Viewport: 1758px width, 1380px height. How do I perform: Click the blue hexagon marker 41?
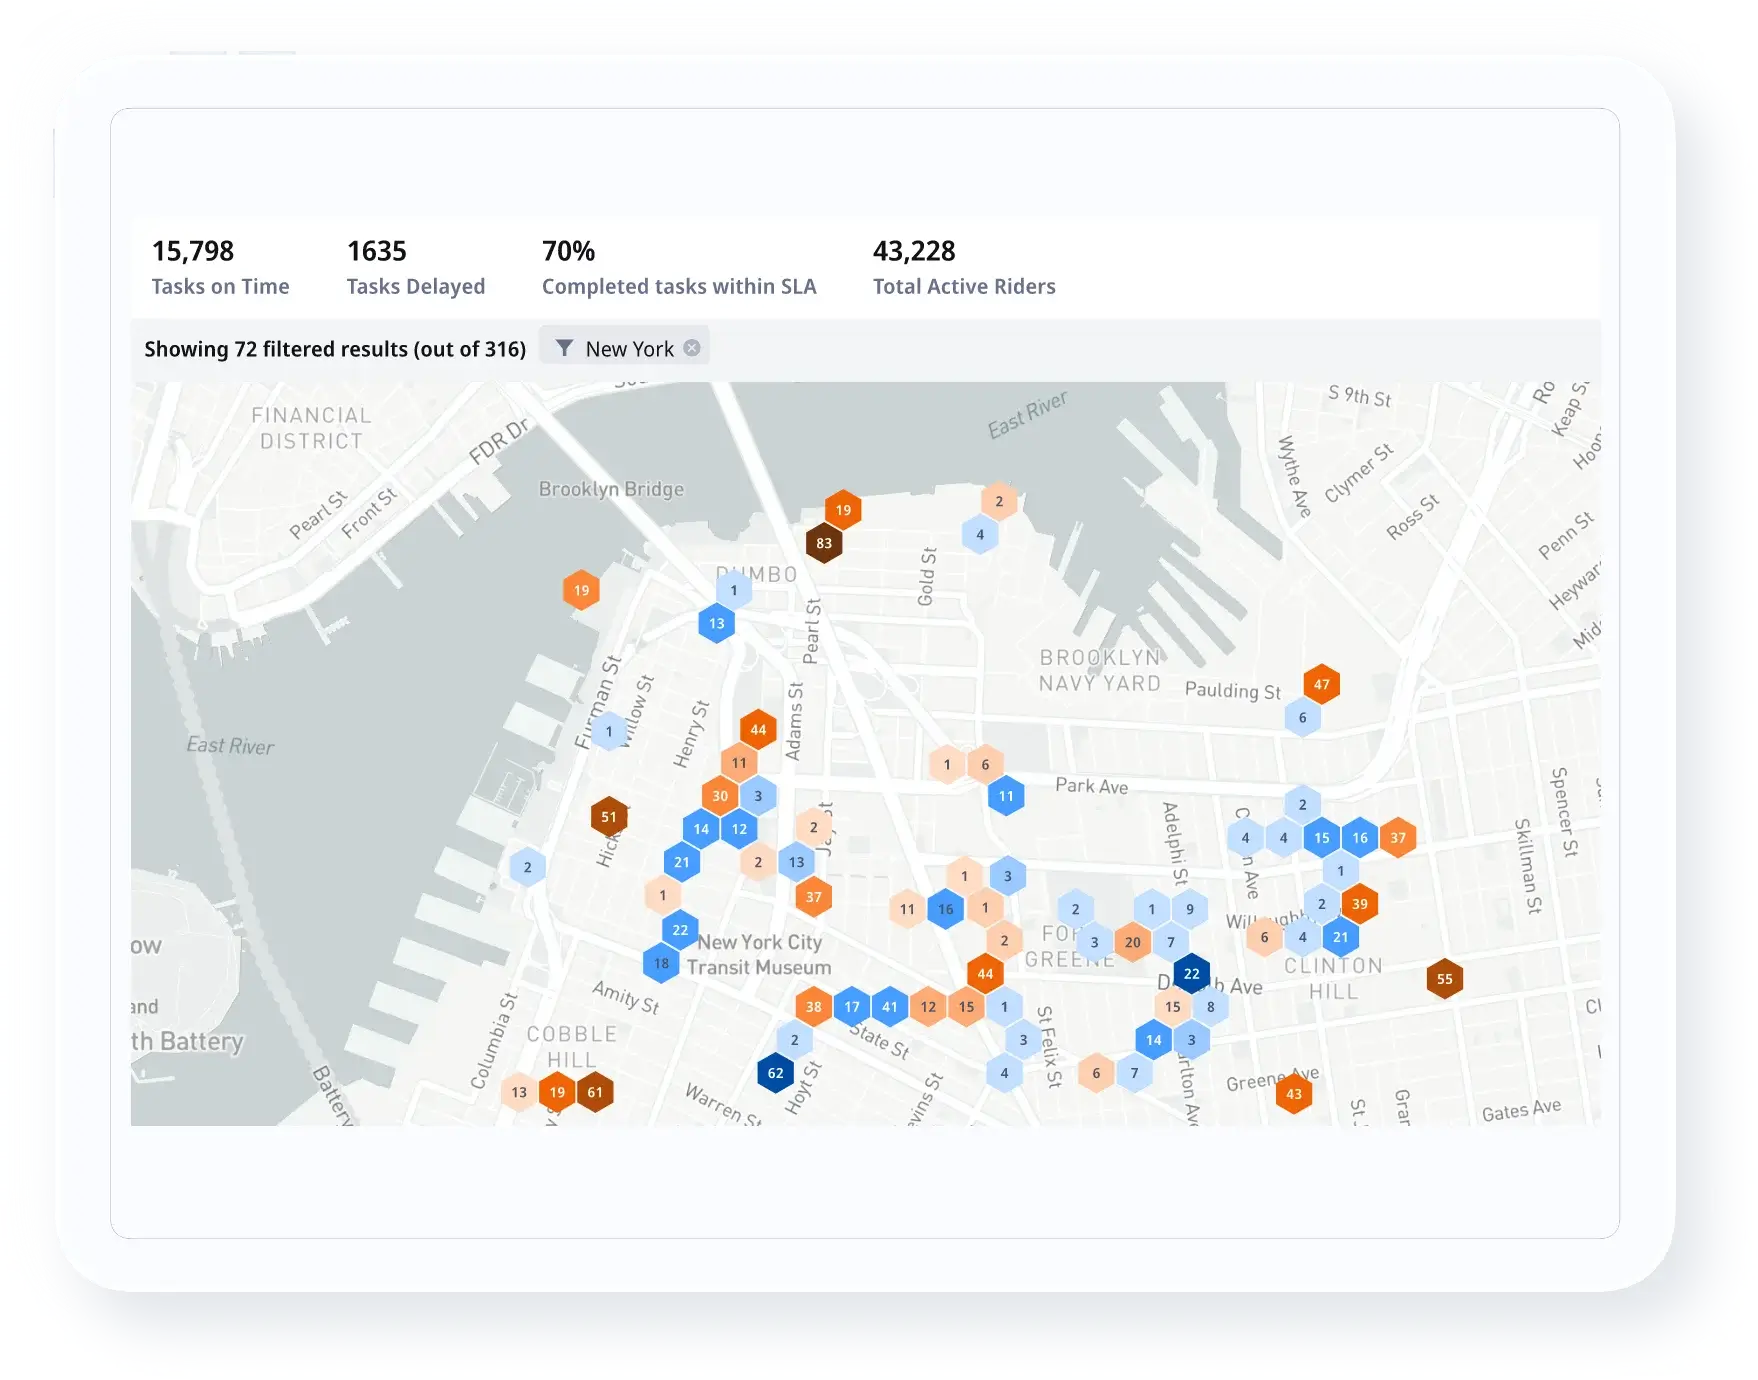coord(890,1007)
